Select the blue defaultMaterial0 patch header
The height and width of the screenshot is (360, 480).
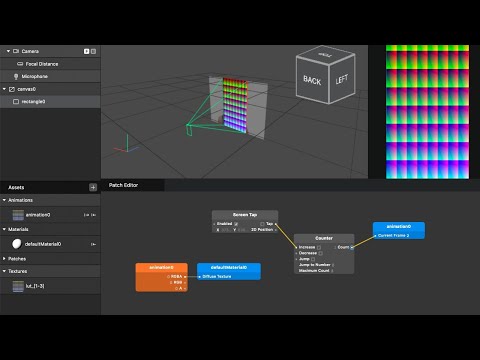[229, 267]
